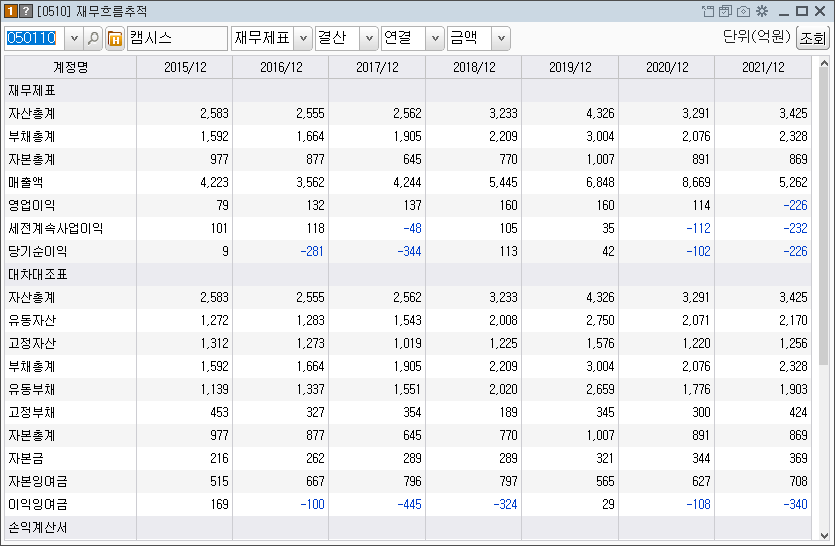The height and width of the screenshot is (546, 835).
Task: Click the vertical scrollbar thumb
Action: point(824,216)
